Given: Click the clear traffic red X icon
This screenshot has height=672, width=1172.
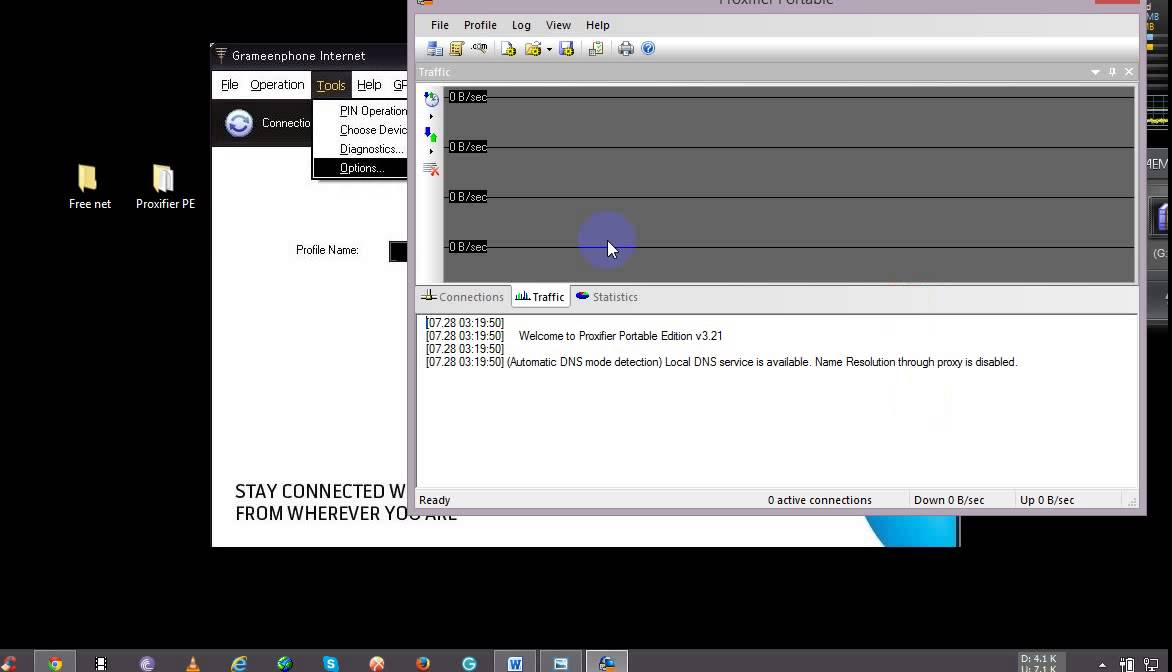Looking at the screenshot, I should click(x=431, y=169).
